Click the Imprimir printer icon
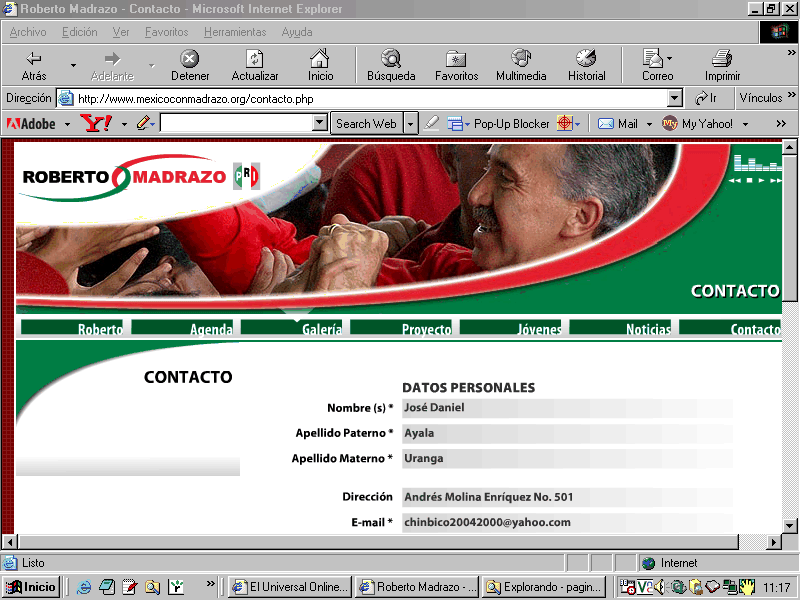Viewport: 800px width, 600px height. coord(722,59)
